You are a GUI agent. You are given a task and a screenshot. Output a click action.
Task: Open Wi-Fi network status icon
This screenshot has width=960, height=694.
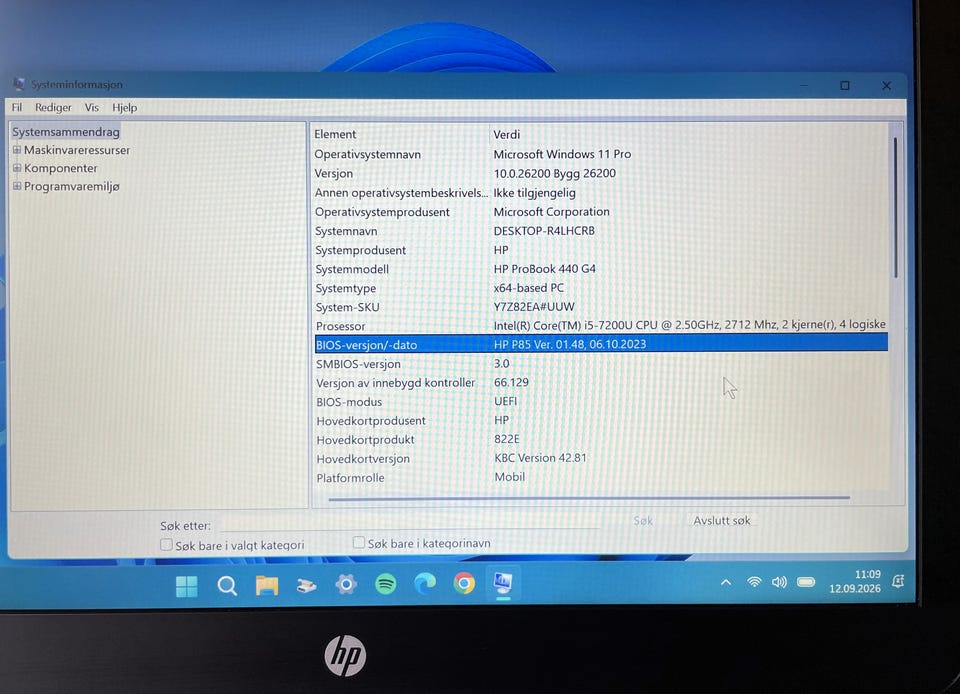coord(754,581)
